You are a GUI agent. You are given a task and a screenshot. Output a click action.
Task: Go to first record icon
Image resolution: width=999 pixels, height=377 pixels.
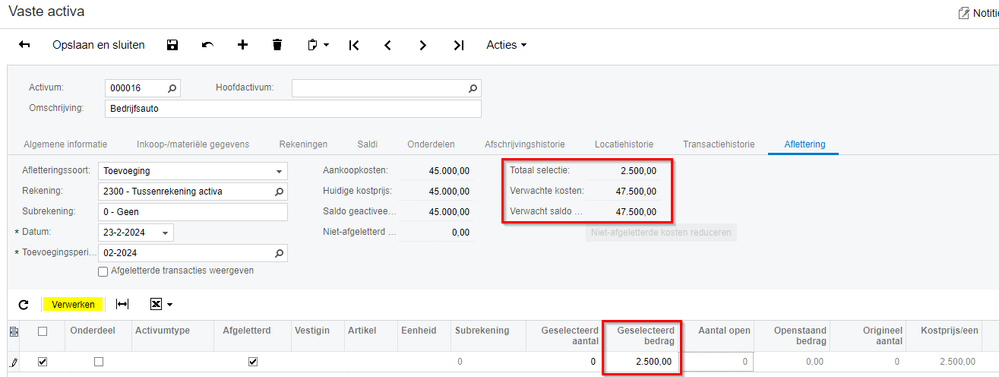click(354, 45)
